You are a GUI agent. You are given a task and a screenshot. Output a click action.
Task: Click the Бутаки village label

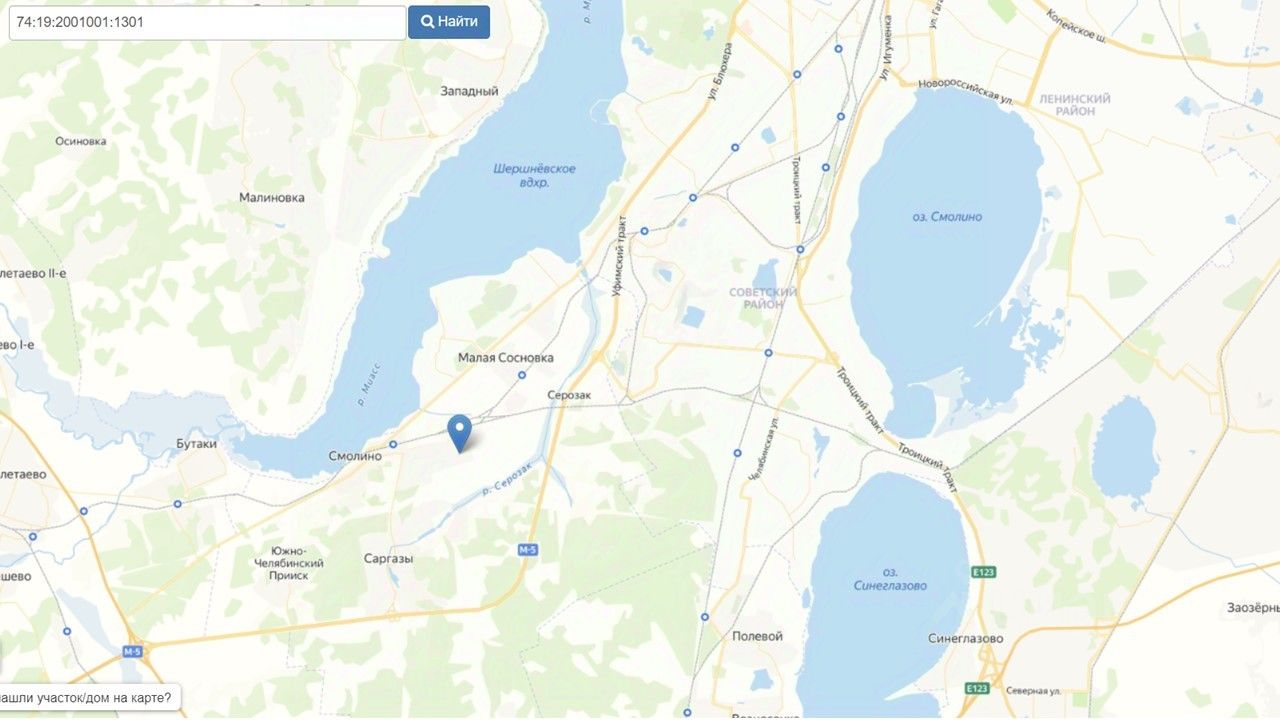(x=196, y=443)
